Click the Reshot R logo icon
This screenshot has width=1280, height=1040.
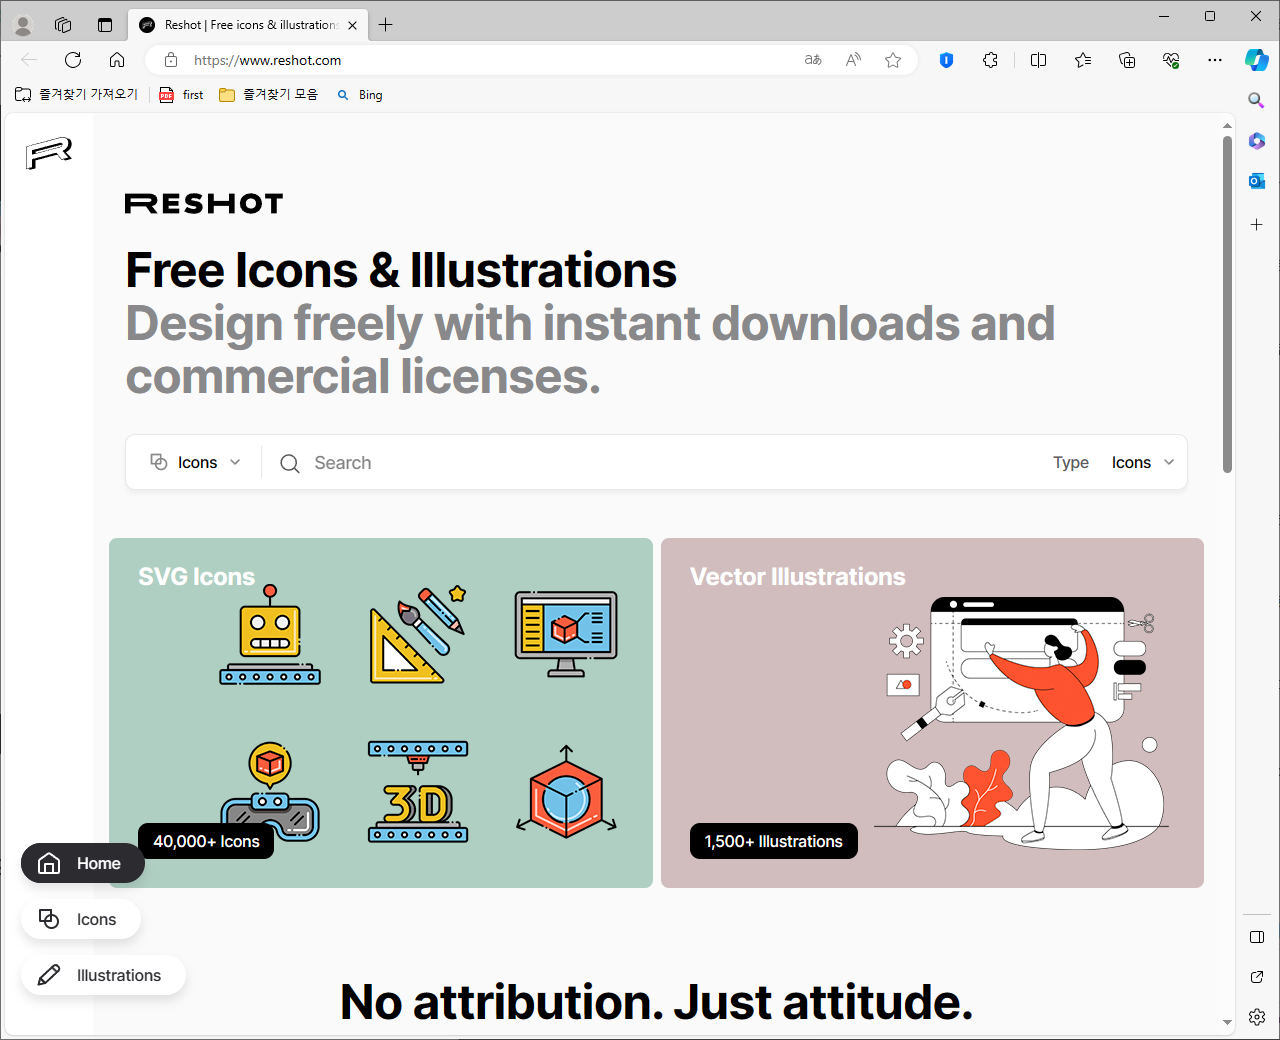pos(49,153)
